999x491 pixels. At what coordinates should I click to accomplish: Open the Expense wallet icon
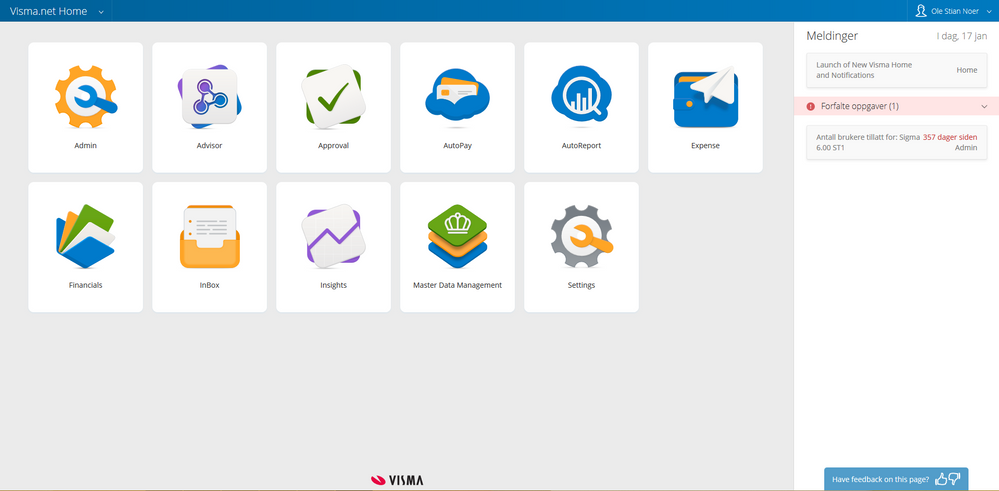pos(705,97)
